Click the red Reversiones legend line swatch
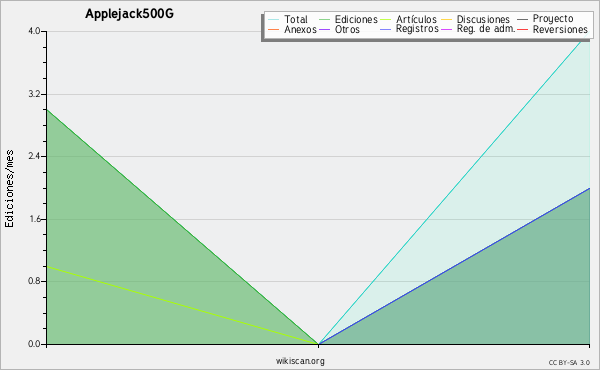The width and height of the screenshot is (600, 370). point(522,29)
